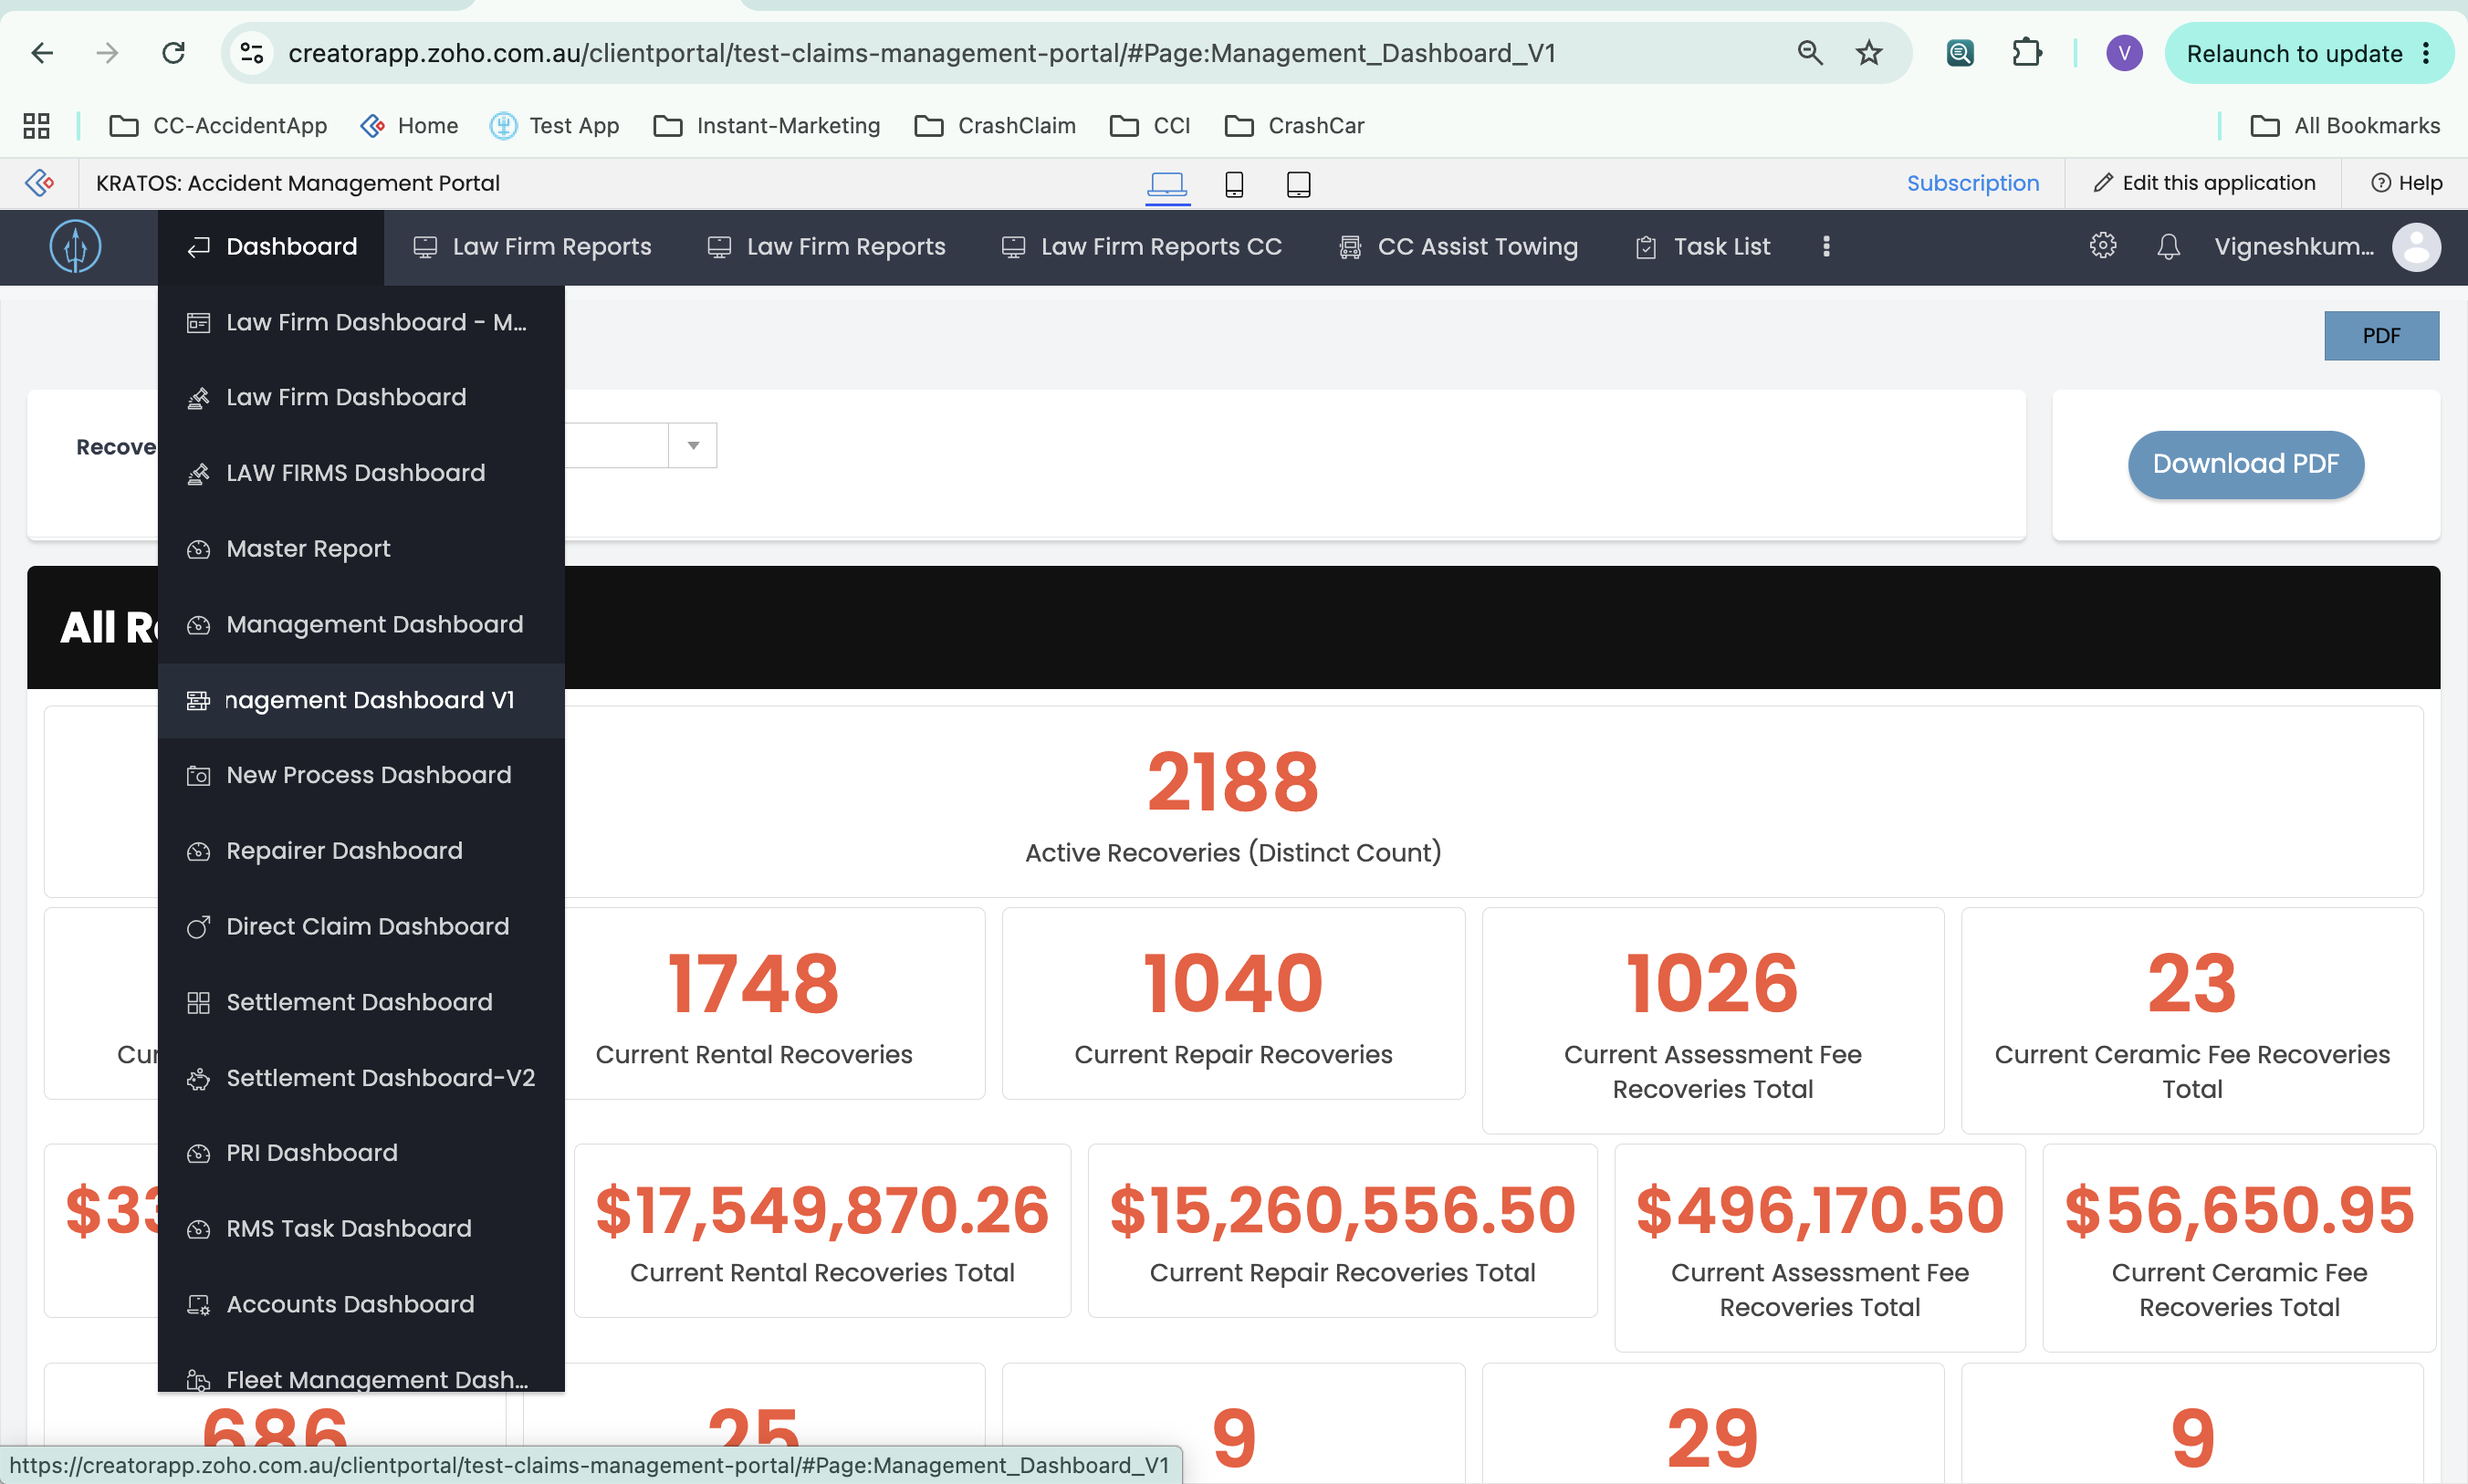Viewport: 2468px width, 1484px height.
Task: Open the first Law Firm Reports tab
Action: [532, 246]
